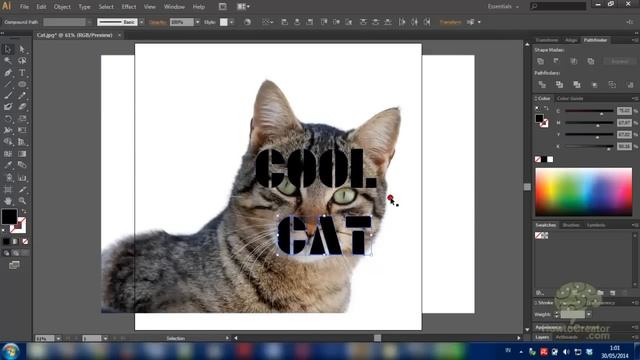
Task: Select the Eraser tool
Action: pyautogui.click(x=22, y=107)
